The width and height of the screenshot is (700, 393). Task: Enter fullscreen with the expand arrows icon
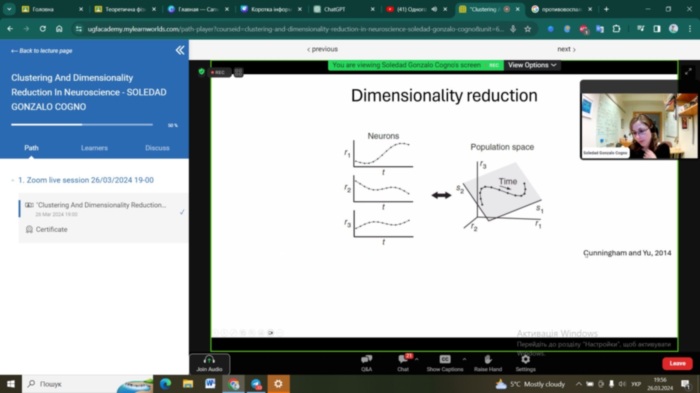click(688, 71)
